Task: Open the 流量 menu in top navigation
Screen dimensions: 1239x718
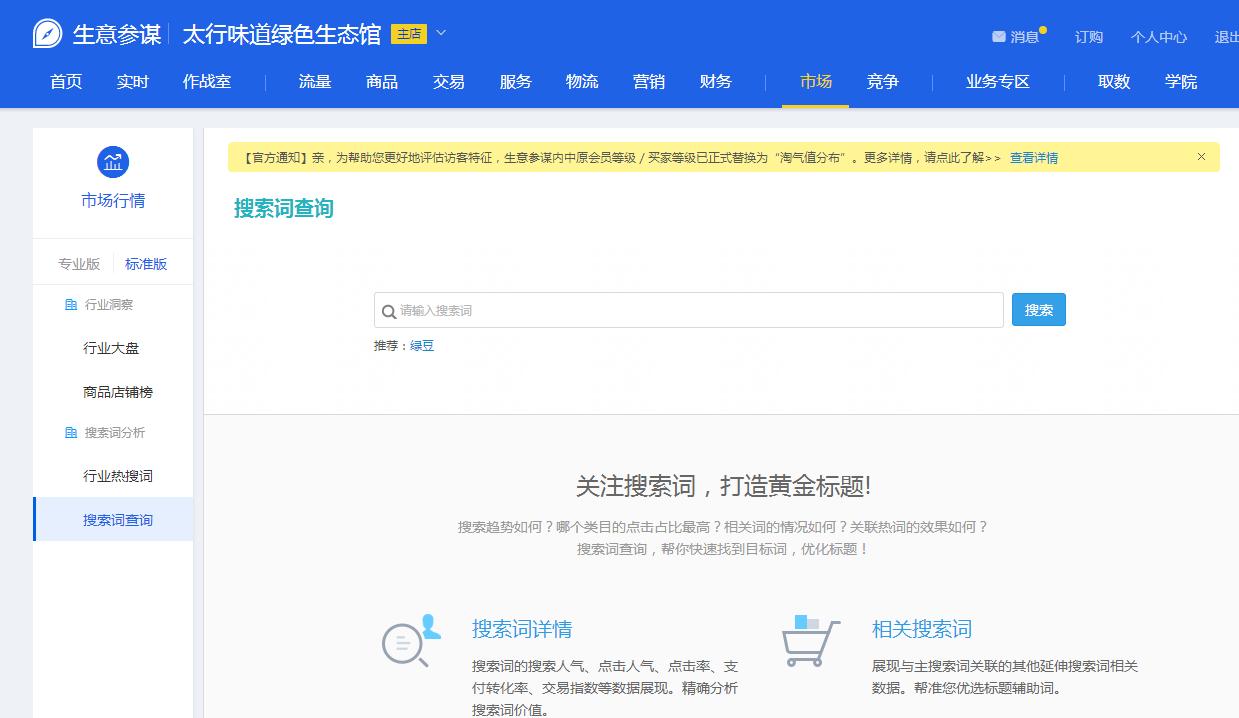Action: 314,82
